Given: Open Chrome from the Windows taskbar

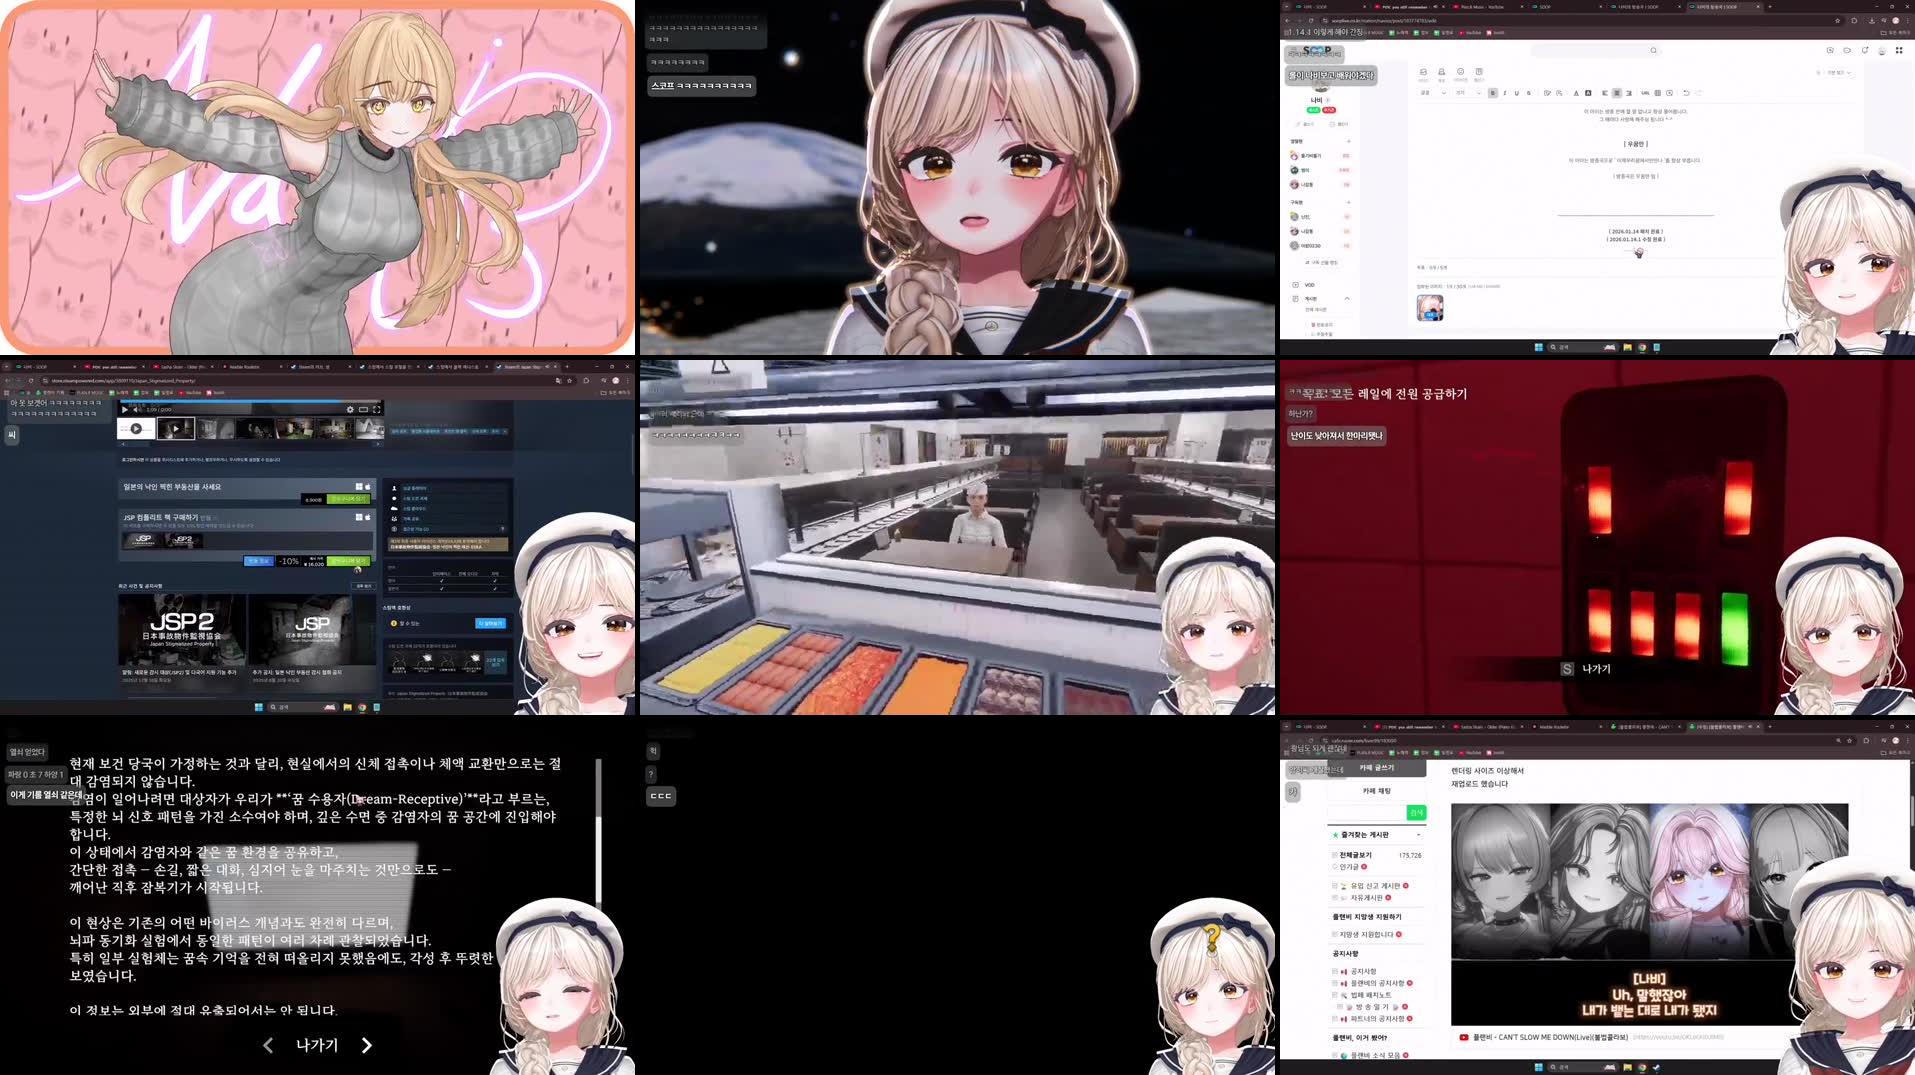Looking at the screenshot, I should (x=362, y=707).
